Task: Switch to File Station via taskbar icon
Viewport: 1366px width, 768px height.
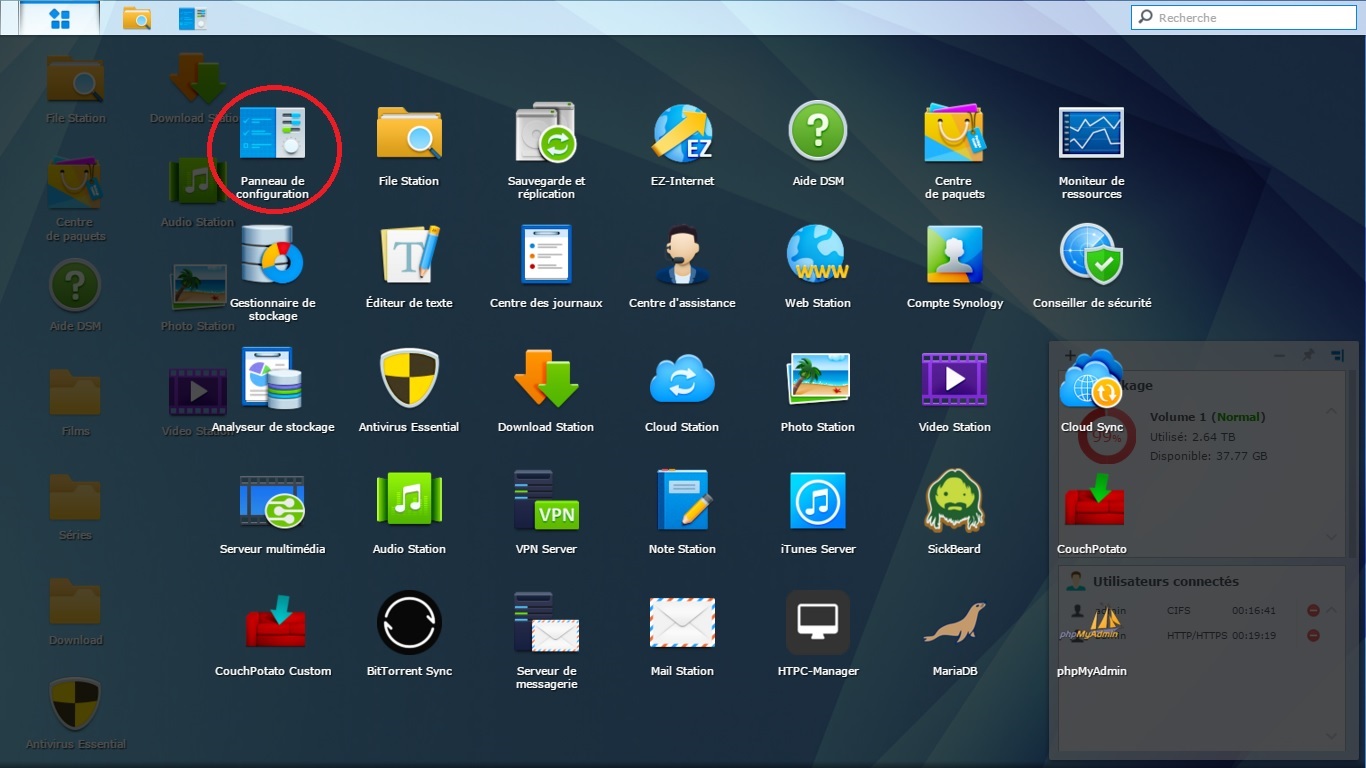Action: tap(136, 18)
